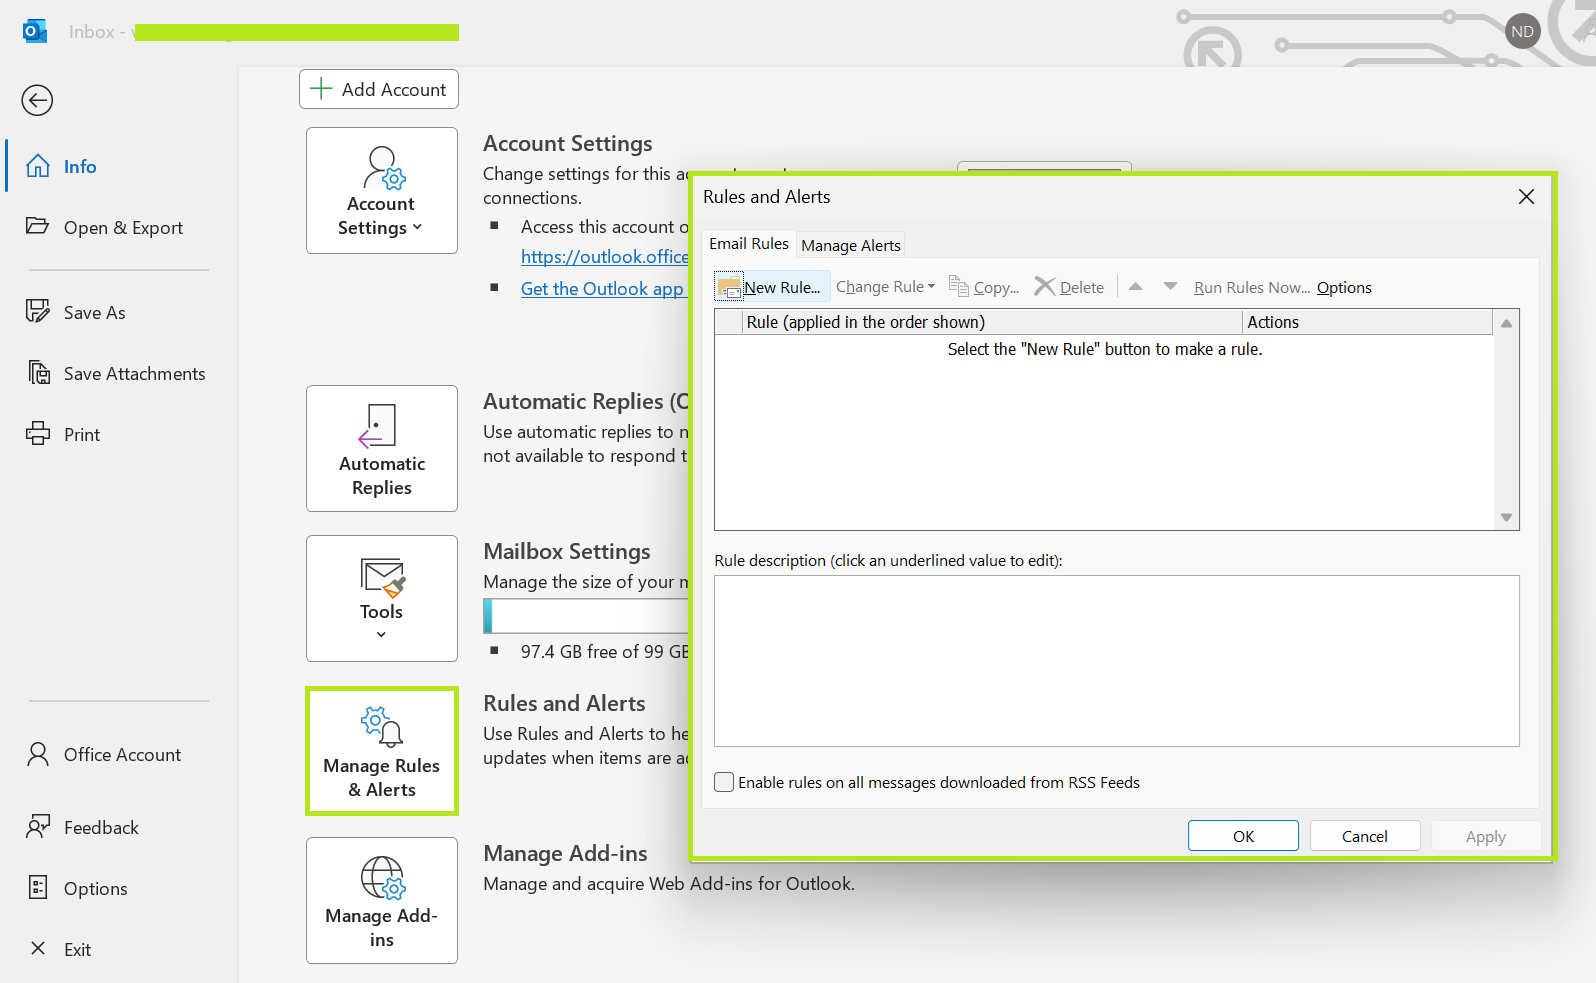Click Run Rules Now
The height and width of the screenshot is (983, 1596).
(x=1251, y=288)
